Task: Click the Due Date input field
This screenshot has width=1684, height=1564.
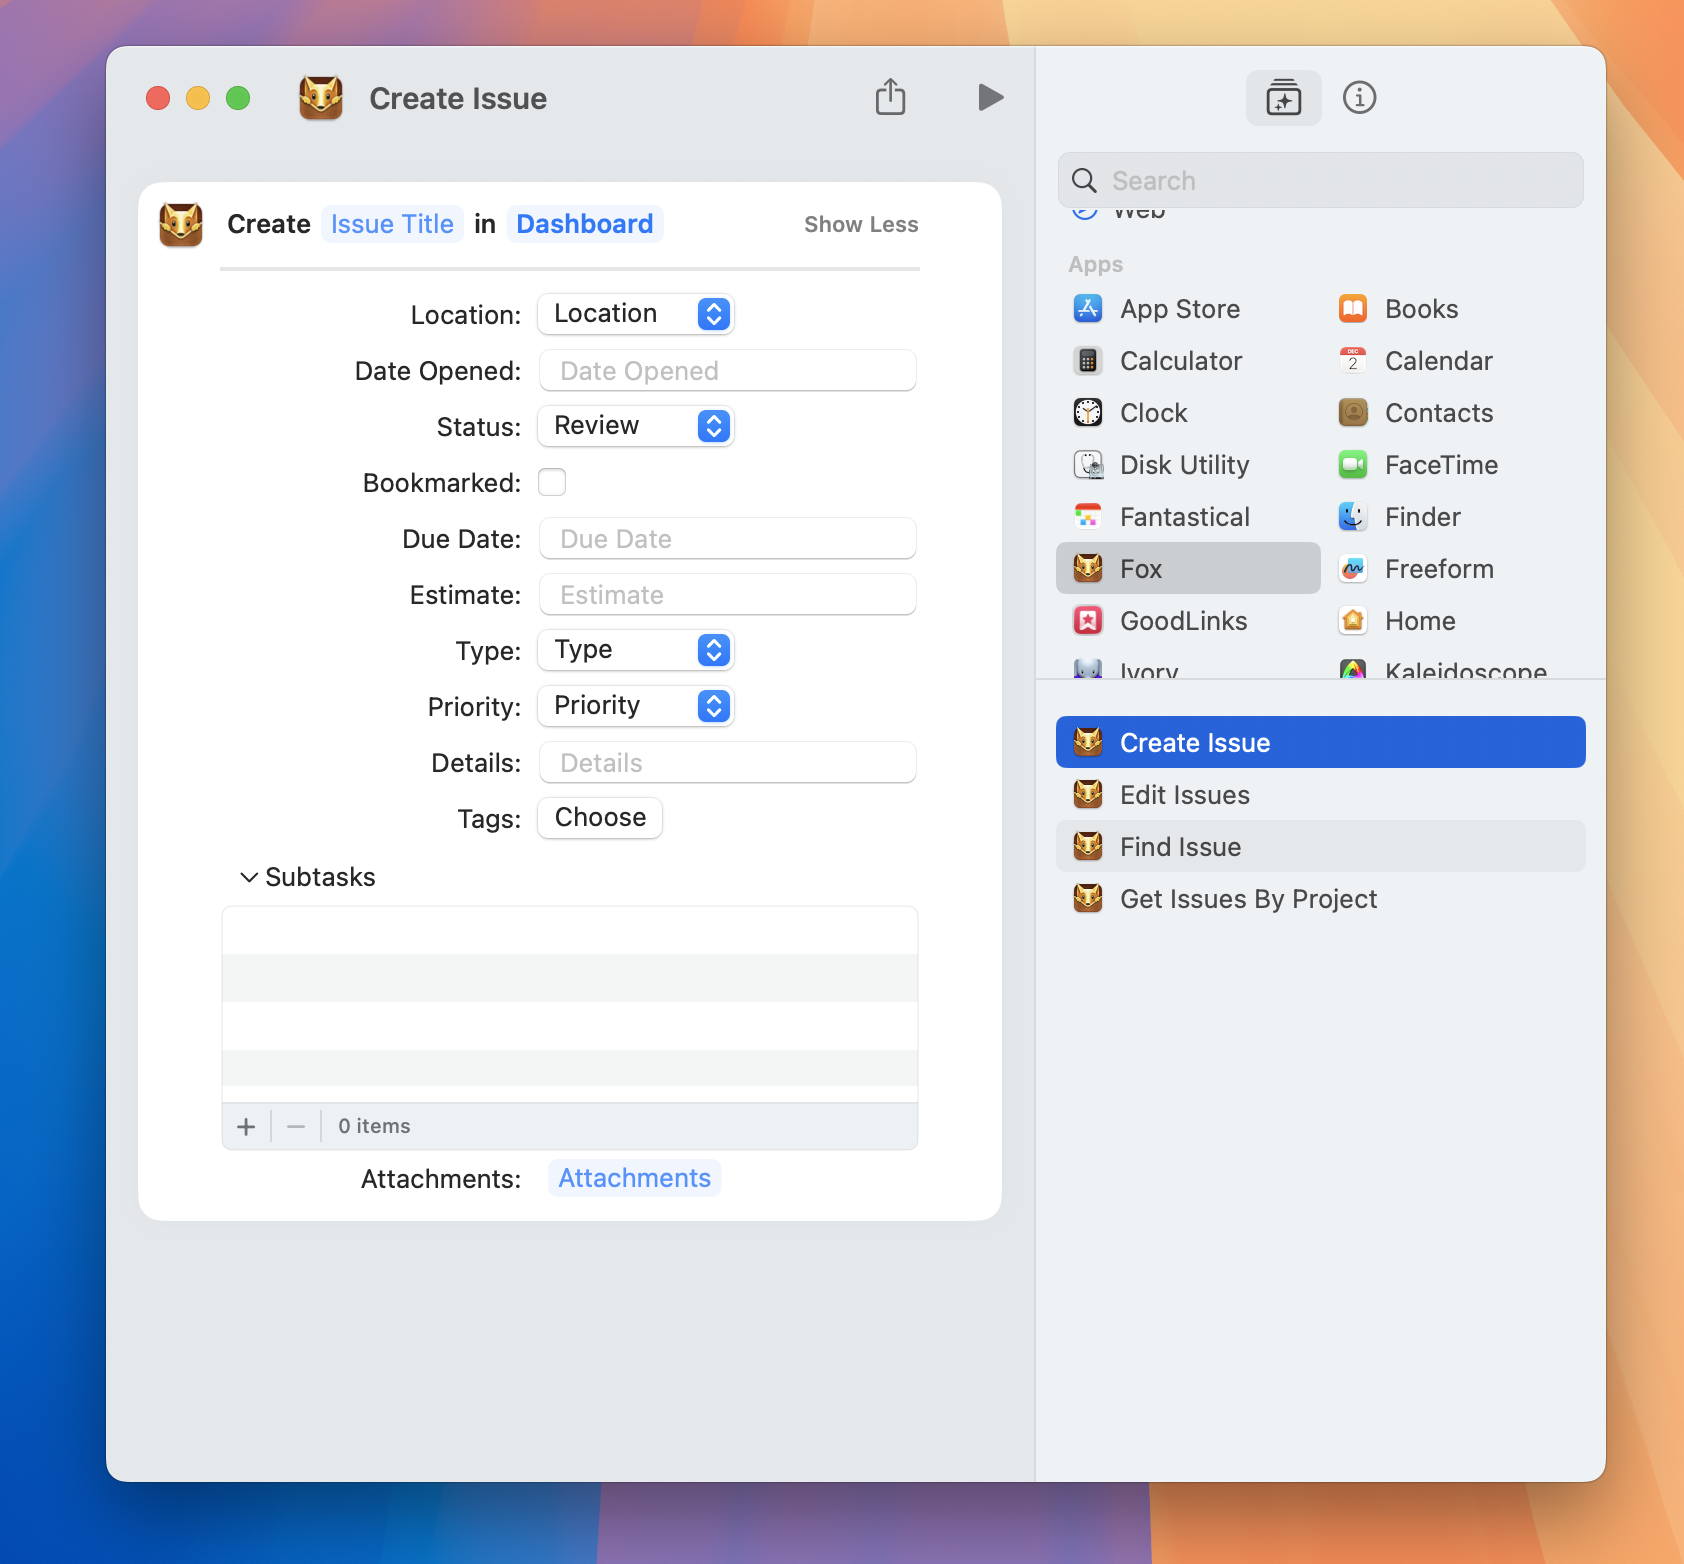Action: (727, 539)
